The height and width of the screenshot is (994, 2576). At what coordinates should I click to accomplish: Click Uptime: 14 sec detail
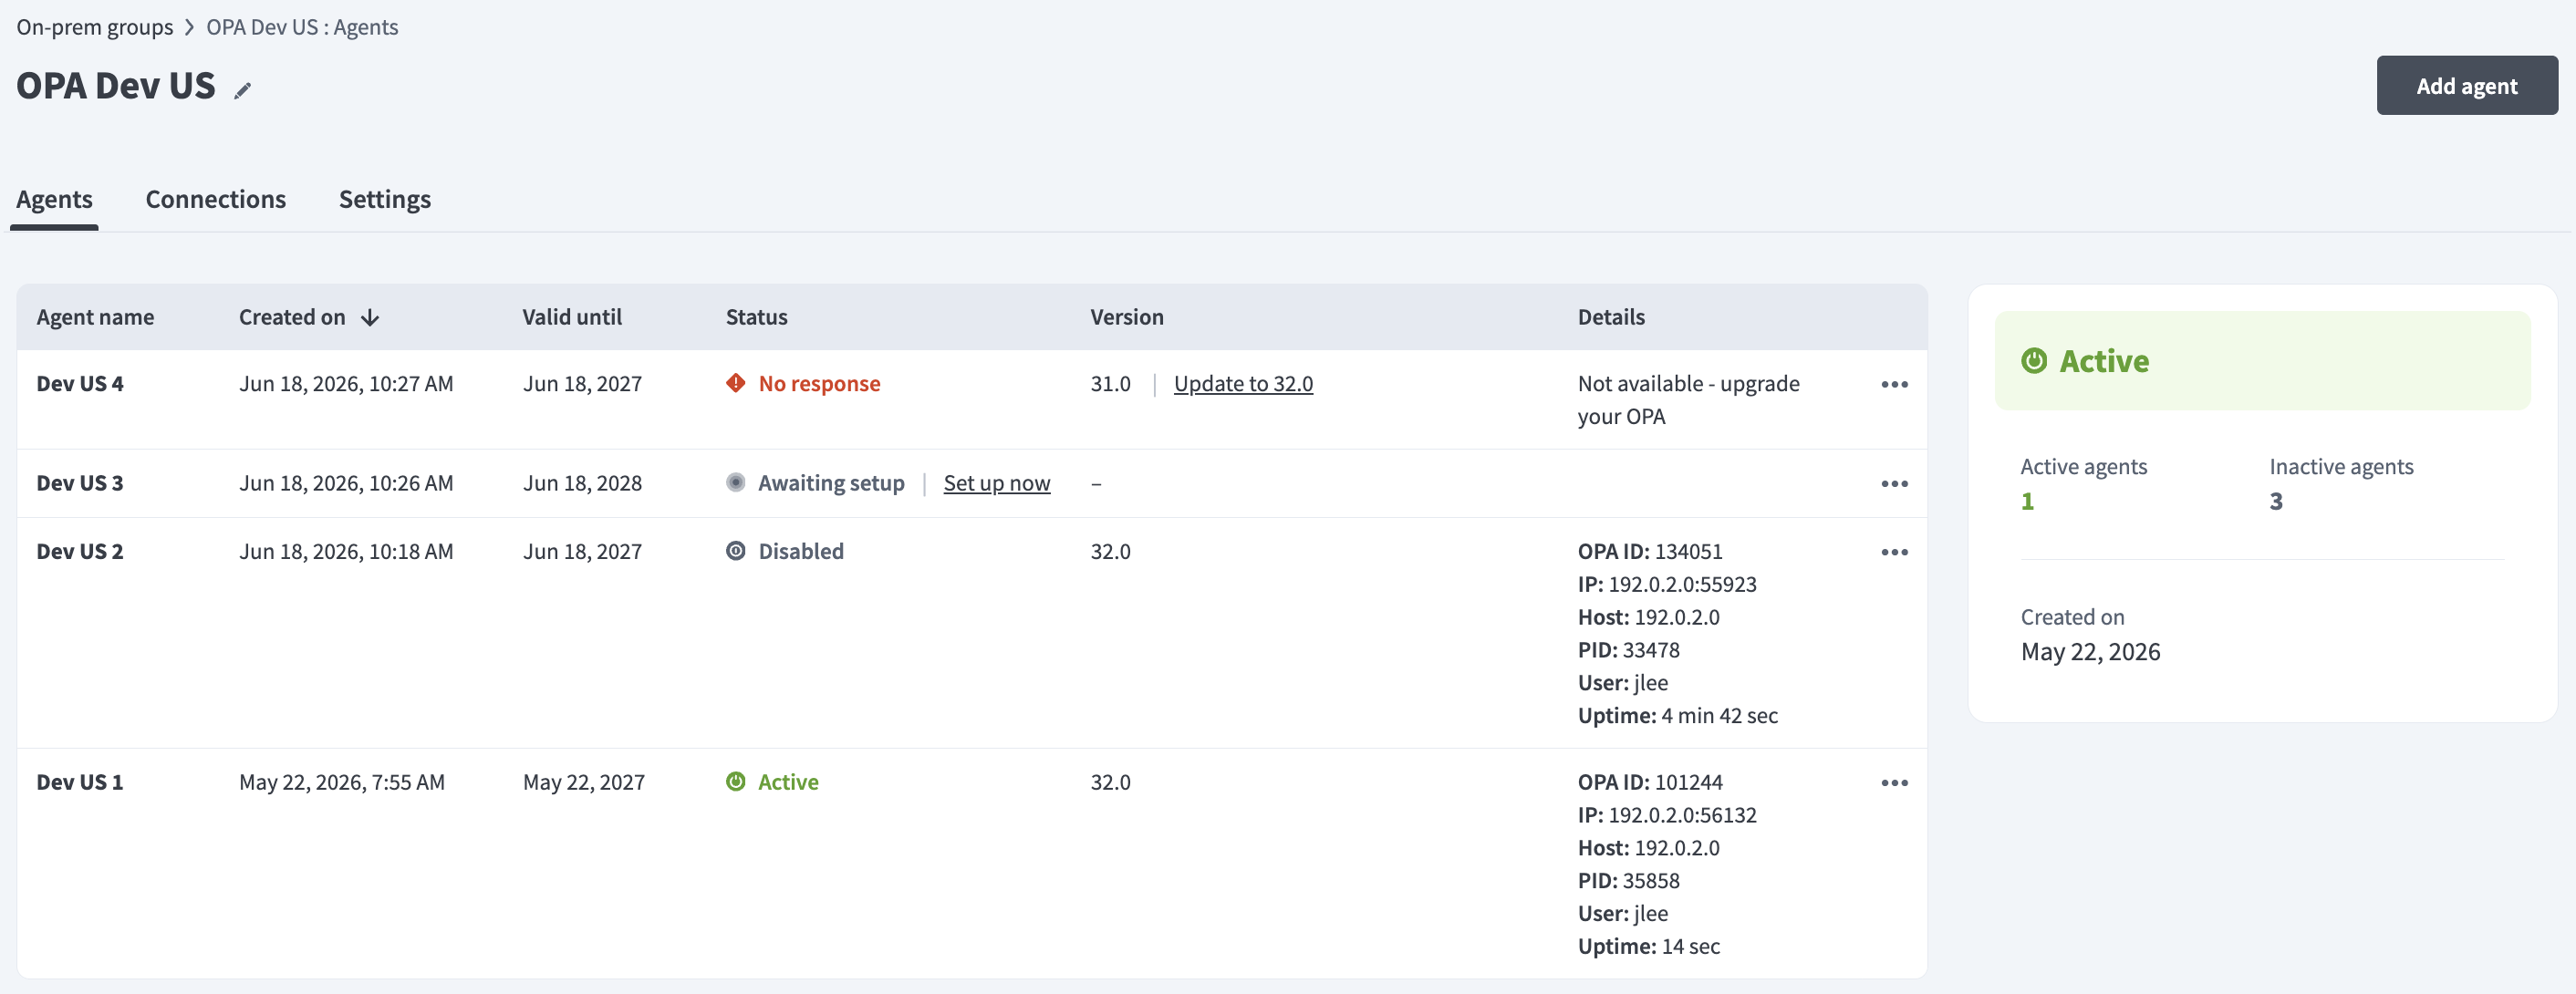pos(1649,946)
